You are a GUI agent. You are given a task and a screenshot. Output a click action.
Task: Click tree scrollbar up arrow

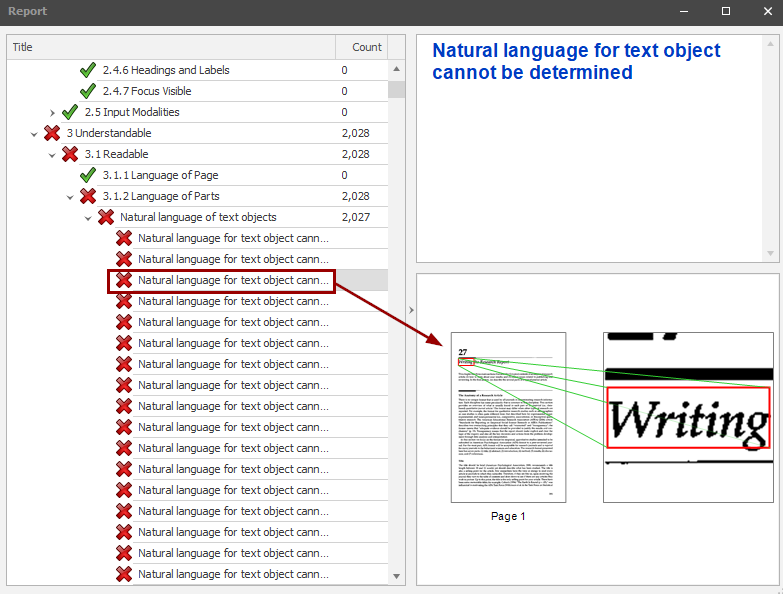pyautogui.click(x=396, y=69)
